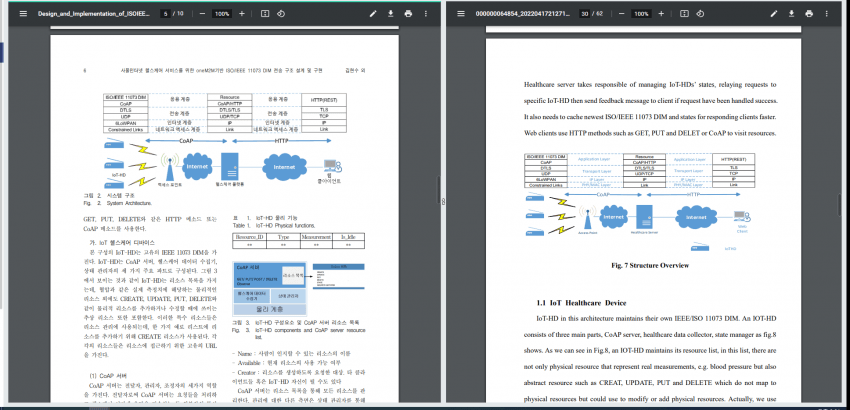Open sidebar menu in right PDF viewer
The height and width of the screenshot is (410, 850).
click(461, 14)
